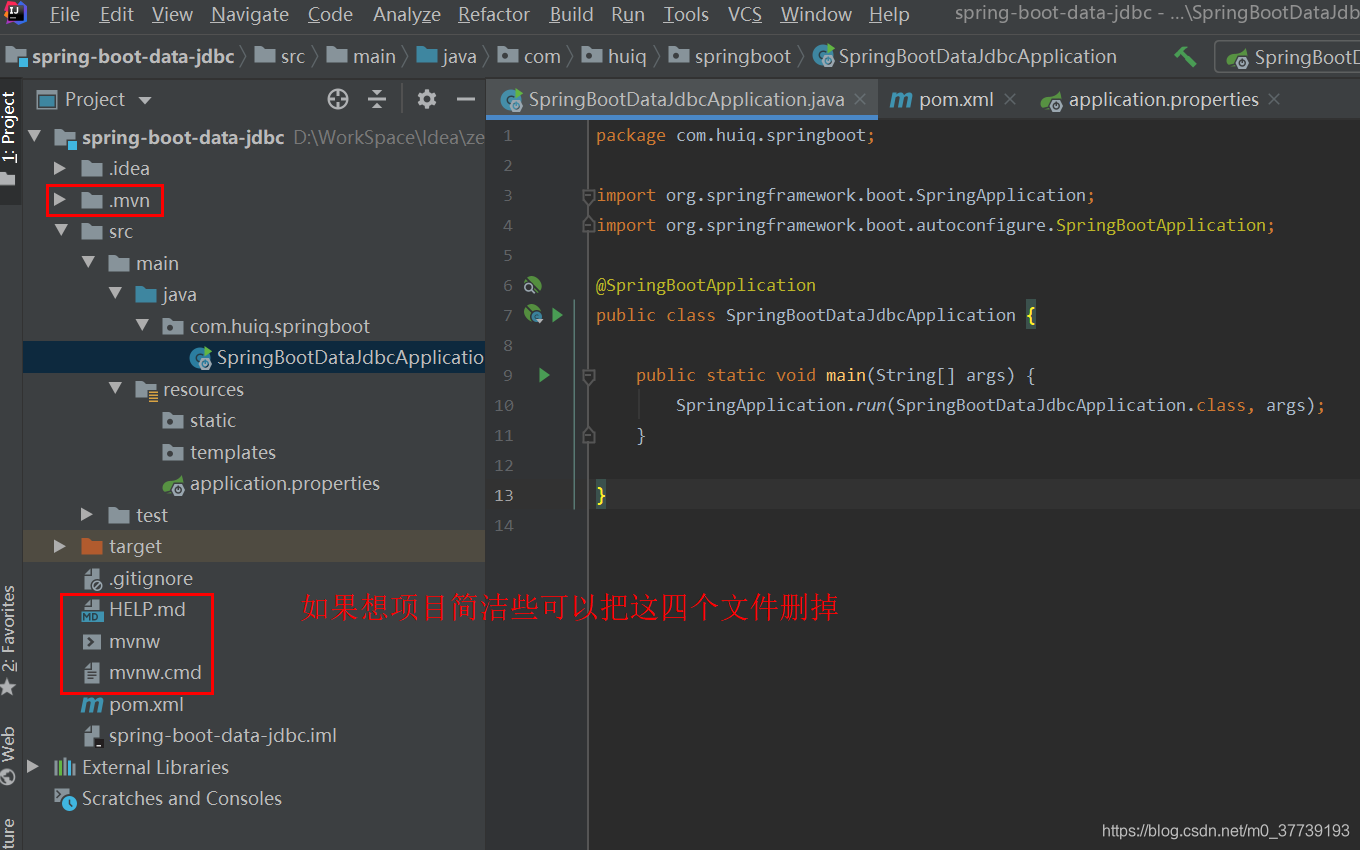Open the Build menu

[571, 14]
